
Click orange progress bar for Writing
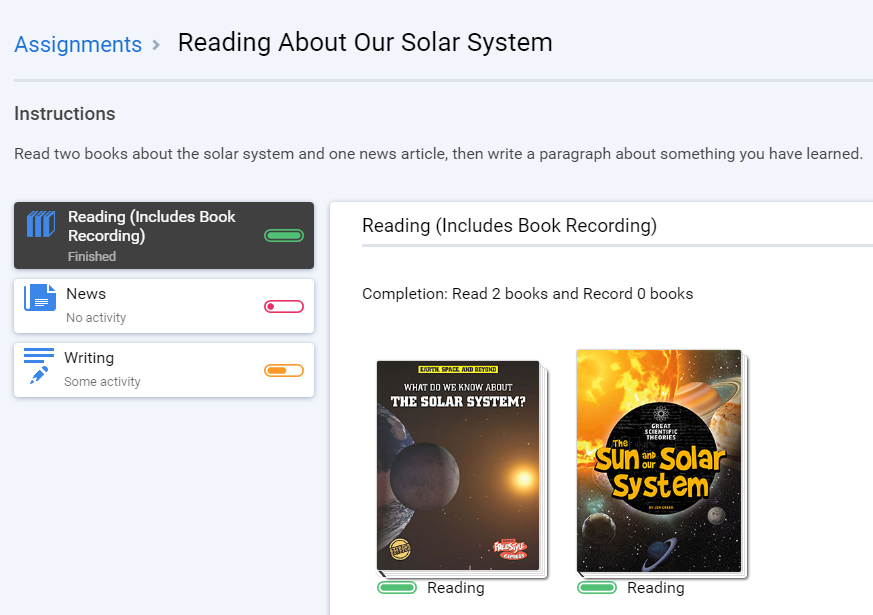[284, 370]
